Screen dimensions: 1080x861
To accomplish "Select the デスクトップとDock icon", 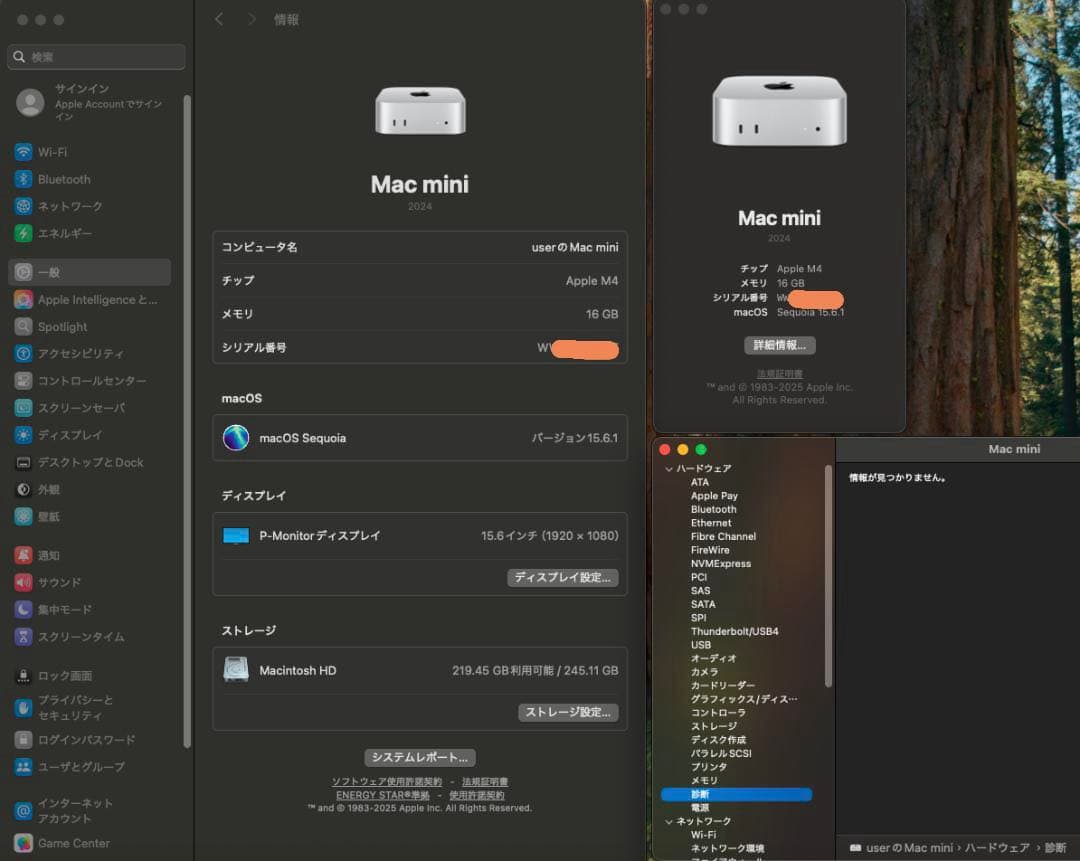I will pyautogui.click(x=23, y=462).
